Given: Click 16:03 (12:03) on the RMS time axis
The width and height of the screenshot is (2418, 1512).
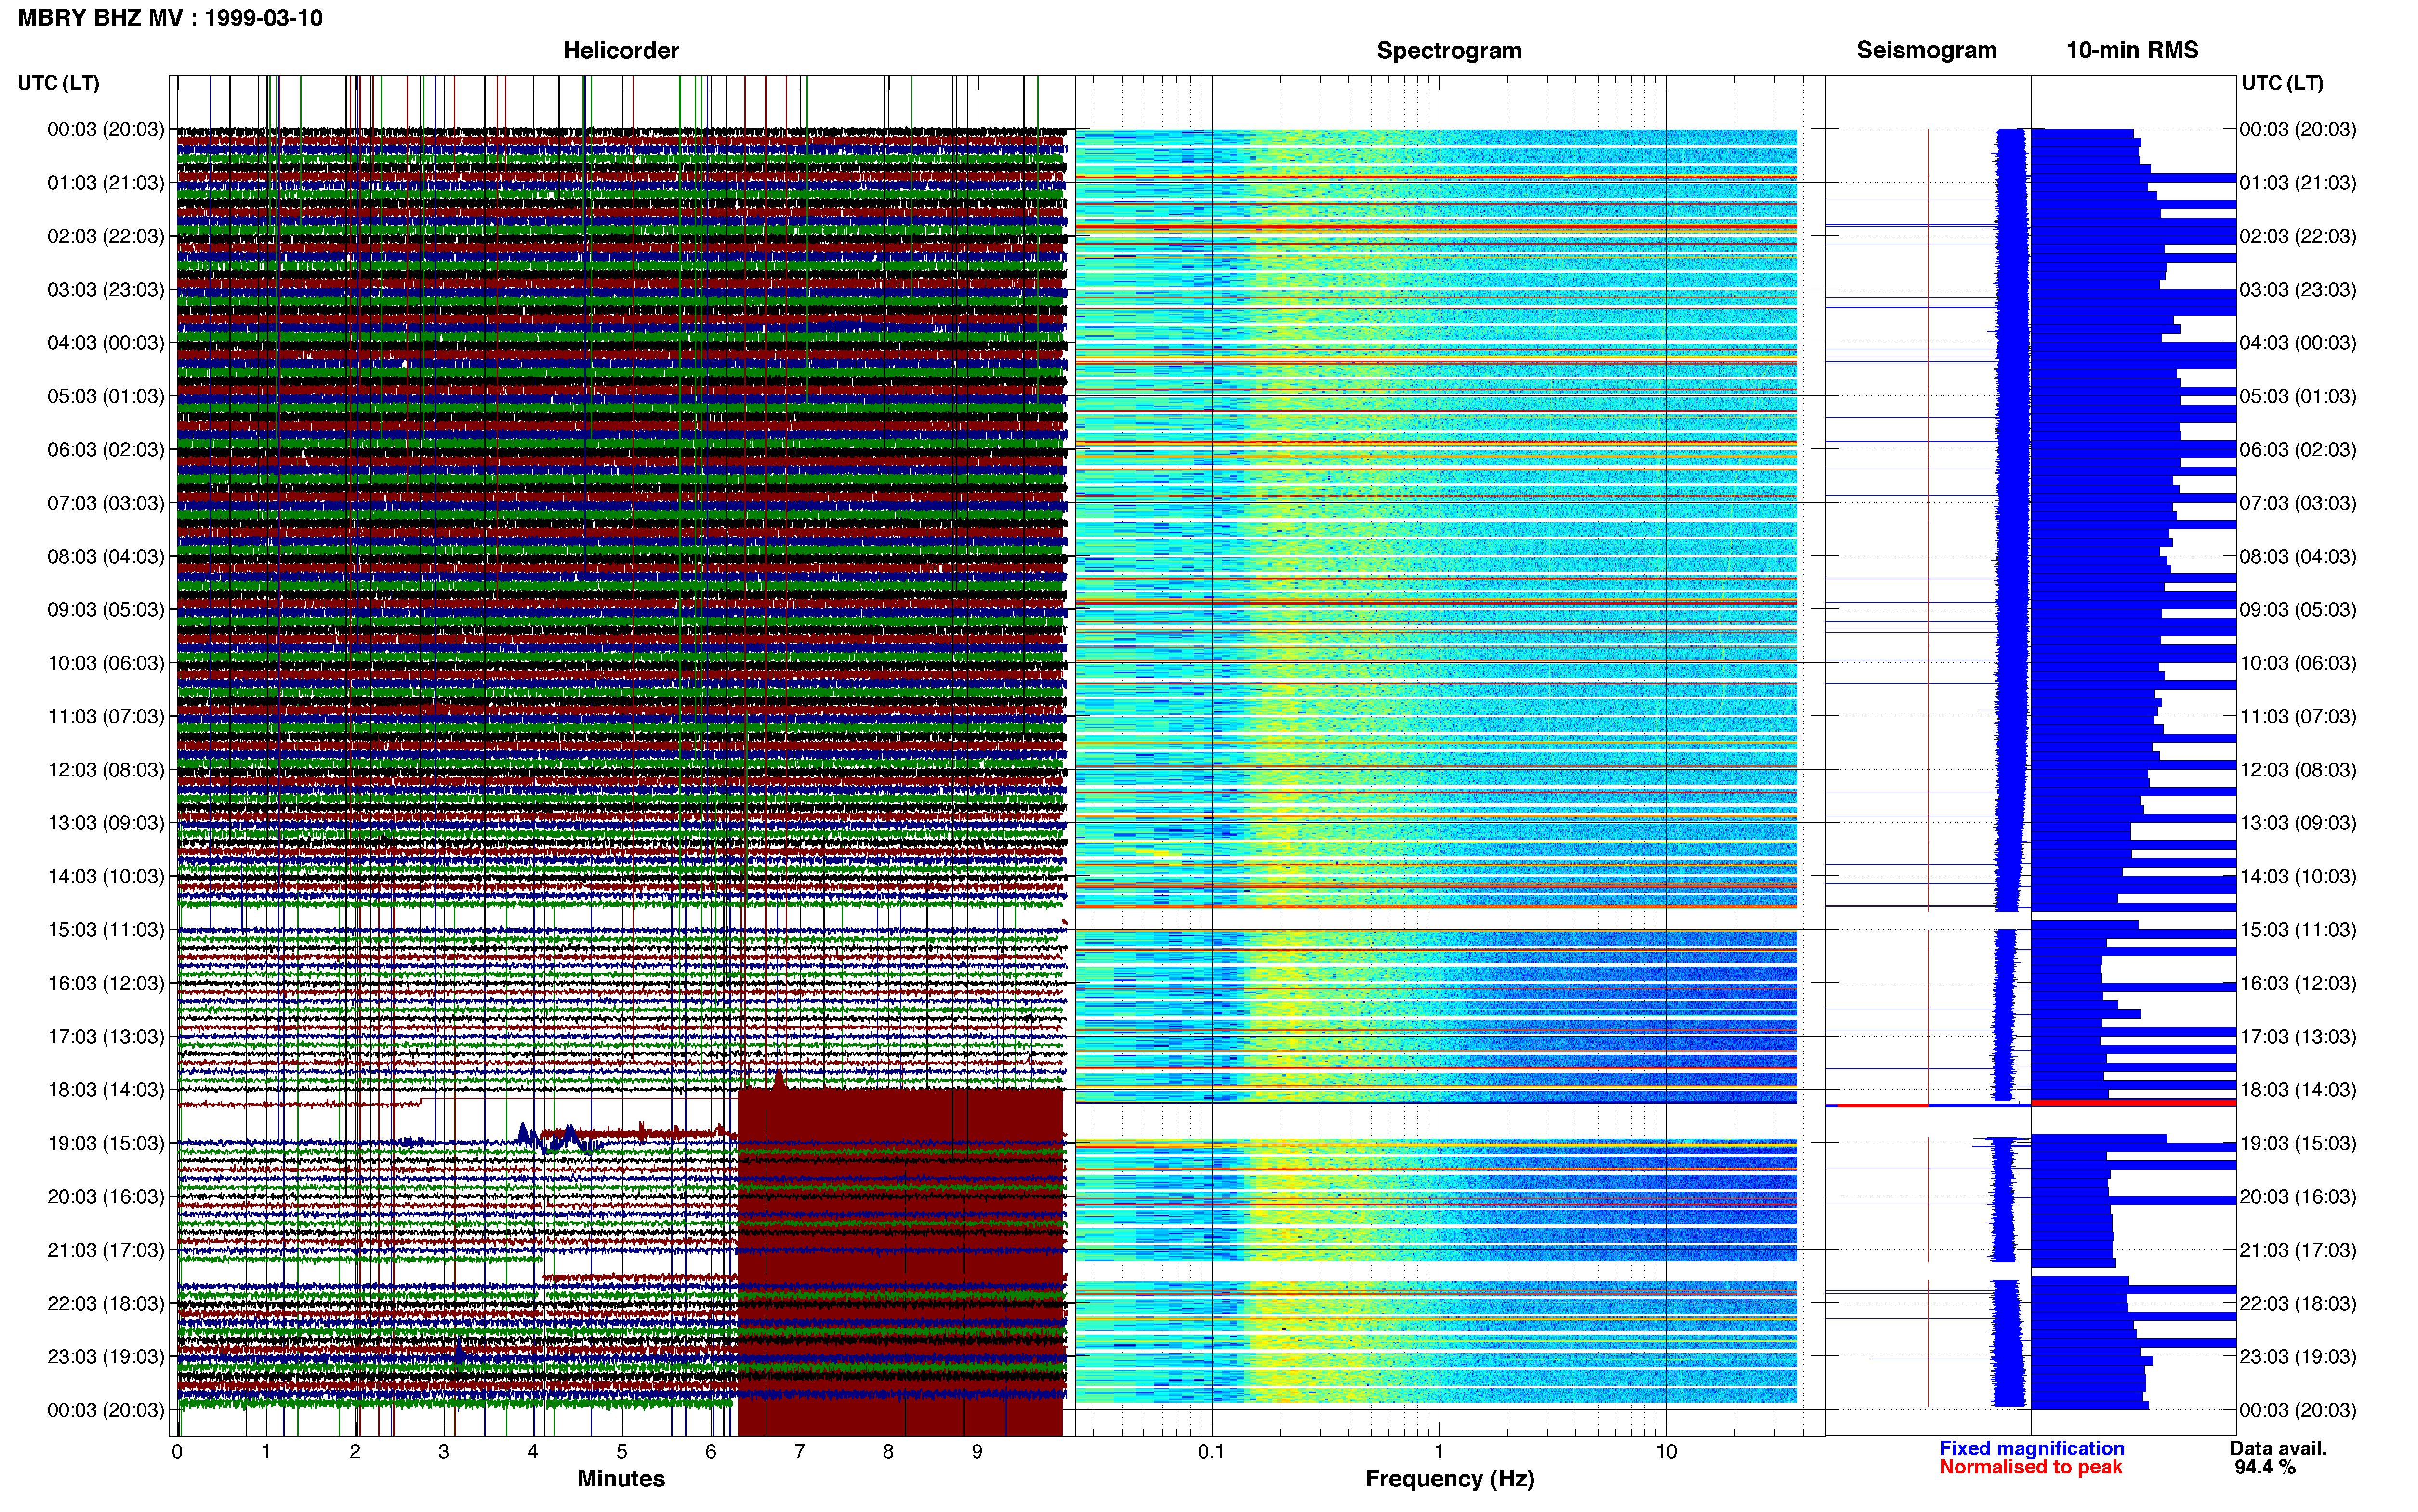Looking at the screenshot, I should click(2298, 983).
